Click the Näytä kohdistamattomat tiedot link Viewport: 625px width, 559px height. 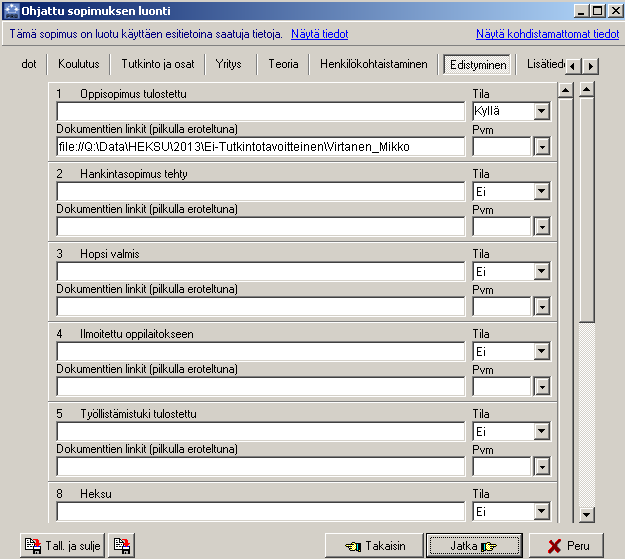point(548,34)
